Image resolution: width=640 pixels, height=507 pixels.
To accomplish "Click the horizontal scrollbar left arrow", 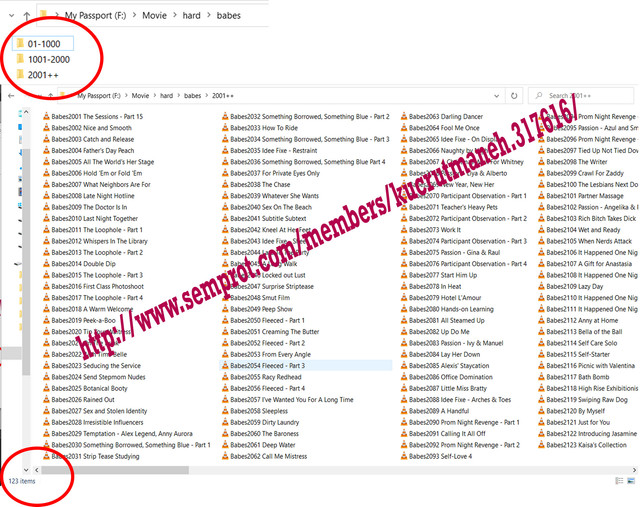I will pos(37,470).
